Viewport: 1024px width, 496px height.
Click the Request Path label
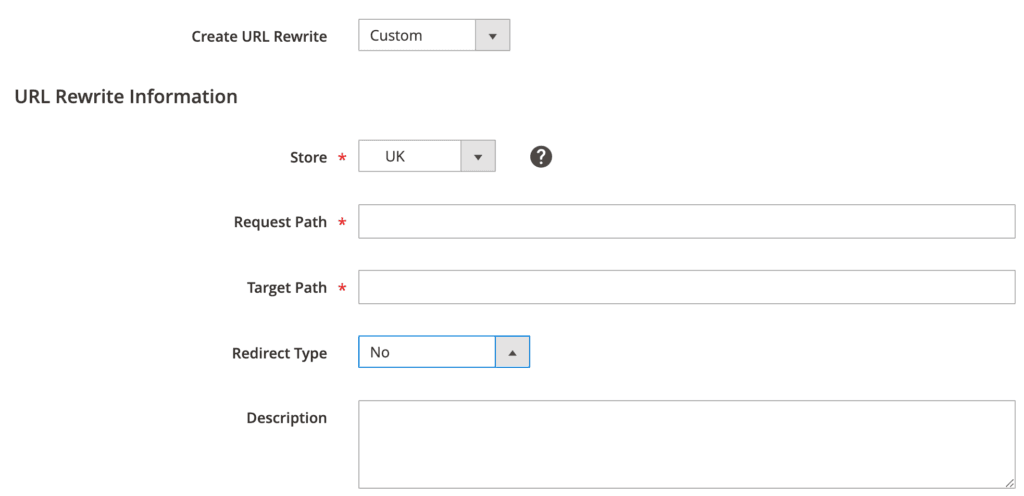click(280, 222)
